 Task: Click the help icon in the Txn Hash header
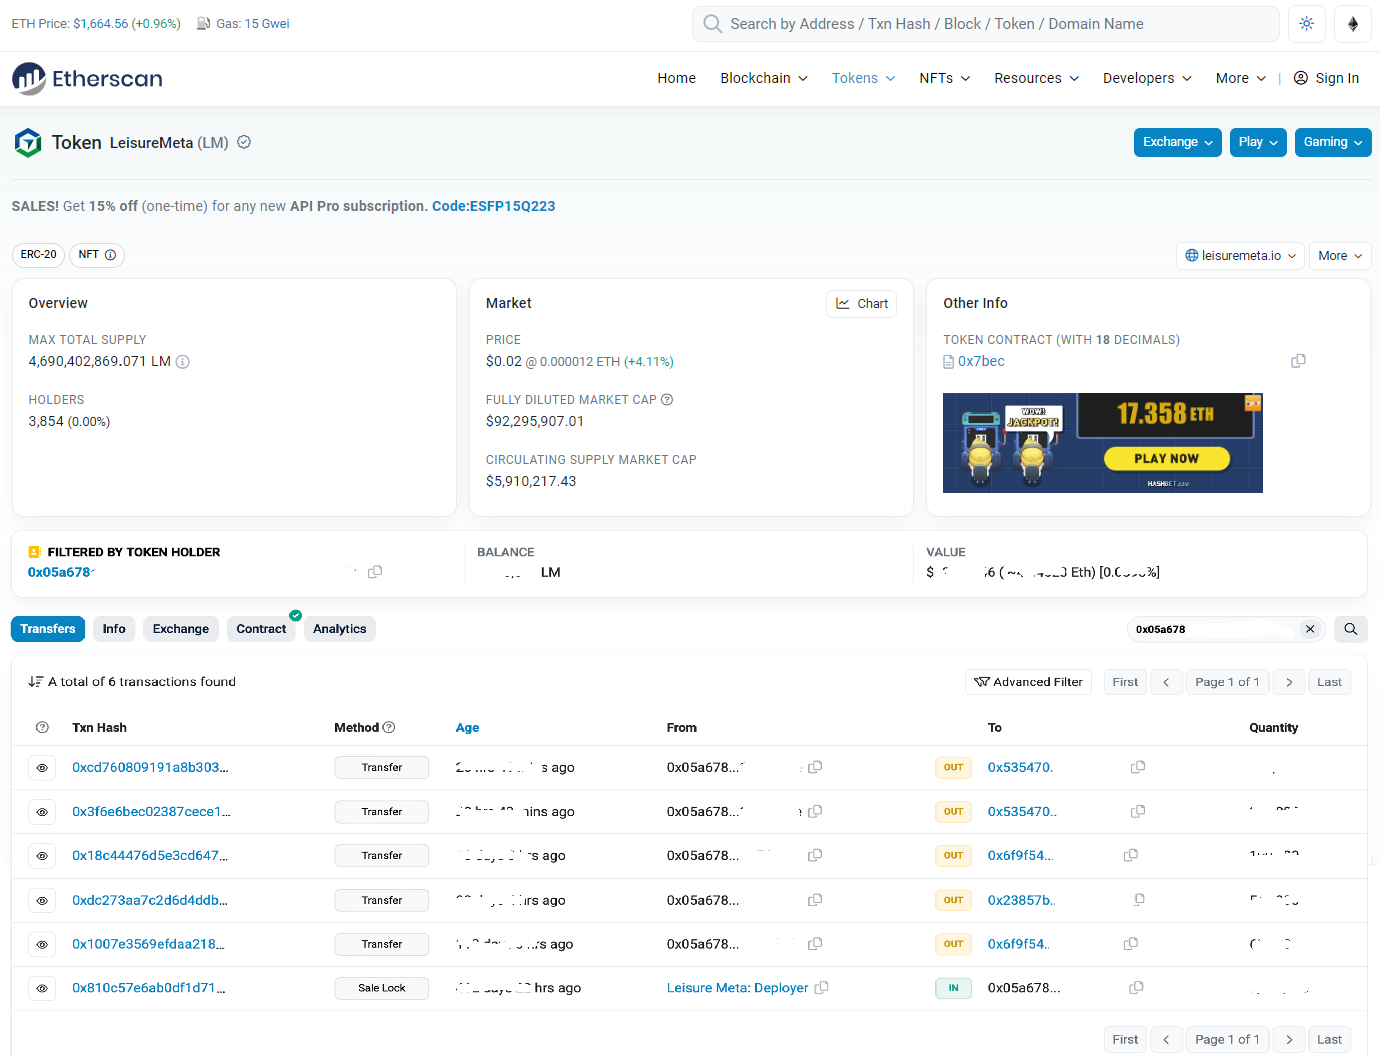click(42, 728)
